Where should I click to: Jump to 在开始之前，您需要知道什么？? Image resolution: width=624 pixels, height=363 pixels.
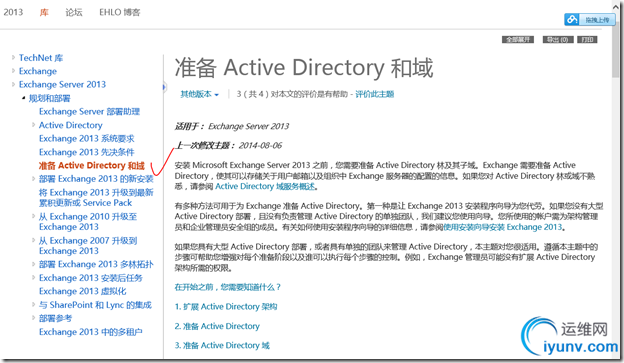pyautogui.click(x=228, y=287)
